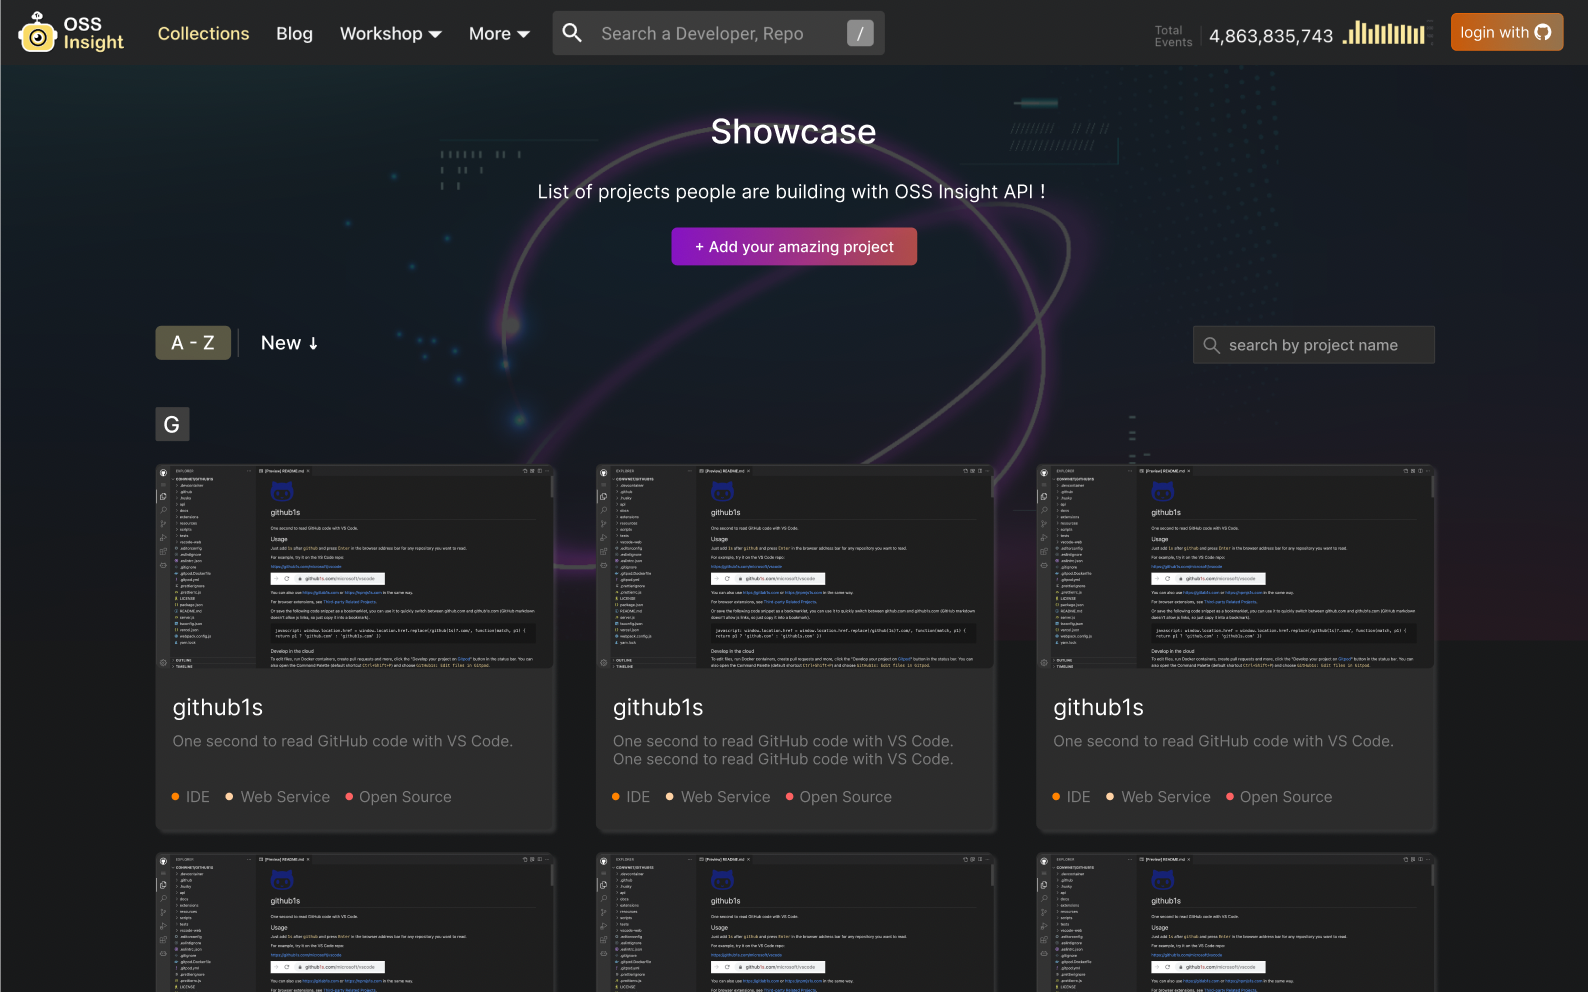The height and width of the screenshot is (992, 1588).
Task: Click the IDE tag in the first row's middle card
Action: click(631, 797)
